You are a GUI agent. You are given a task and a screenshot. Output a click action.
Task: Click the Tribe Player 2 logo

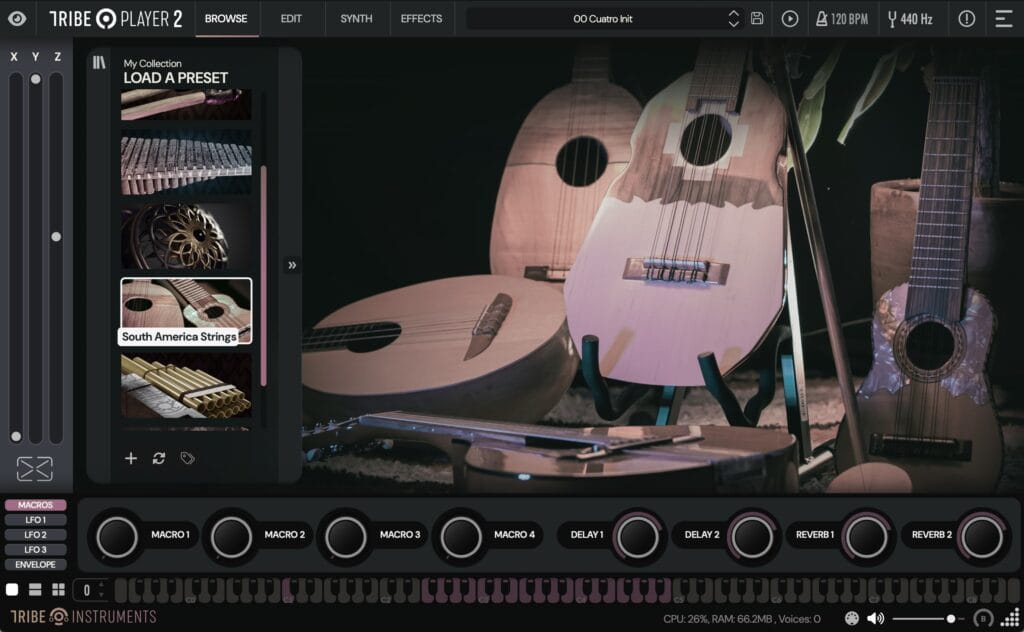pos(116,19)
